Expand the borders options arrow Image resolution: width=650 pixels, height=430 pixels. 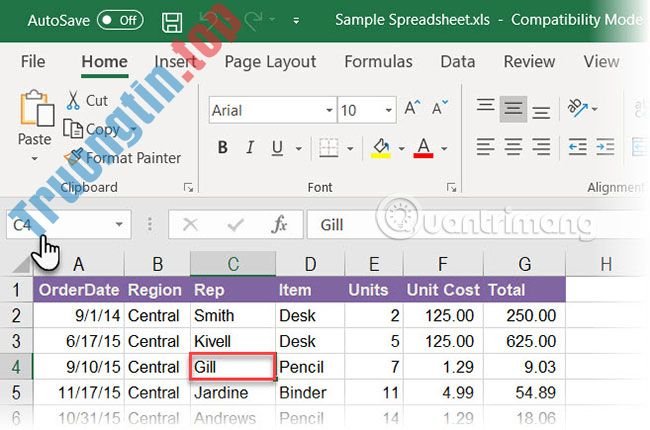click(350, 148)
